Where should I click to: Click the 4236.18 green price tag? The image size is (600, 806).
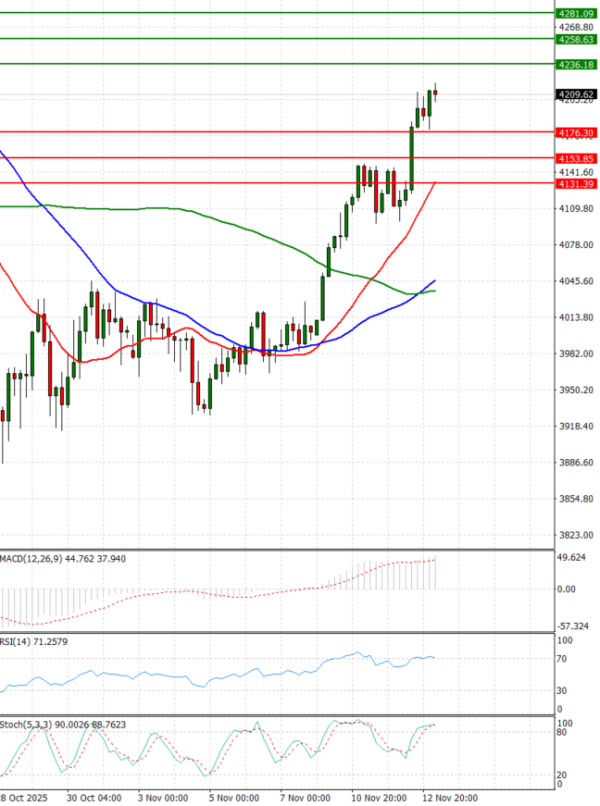575,64
